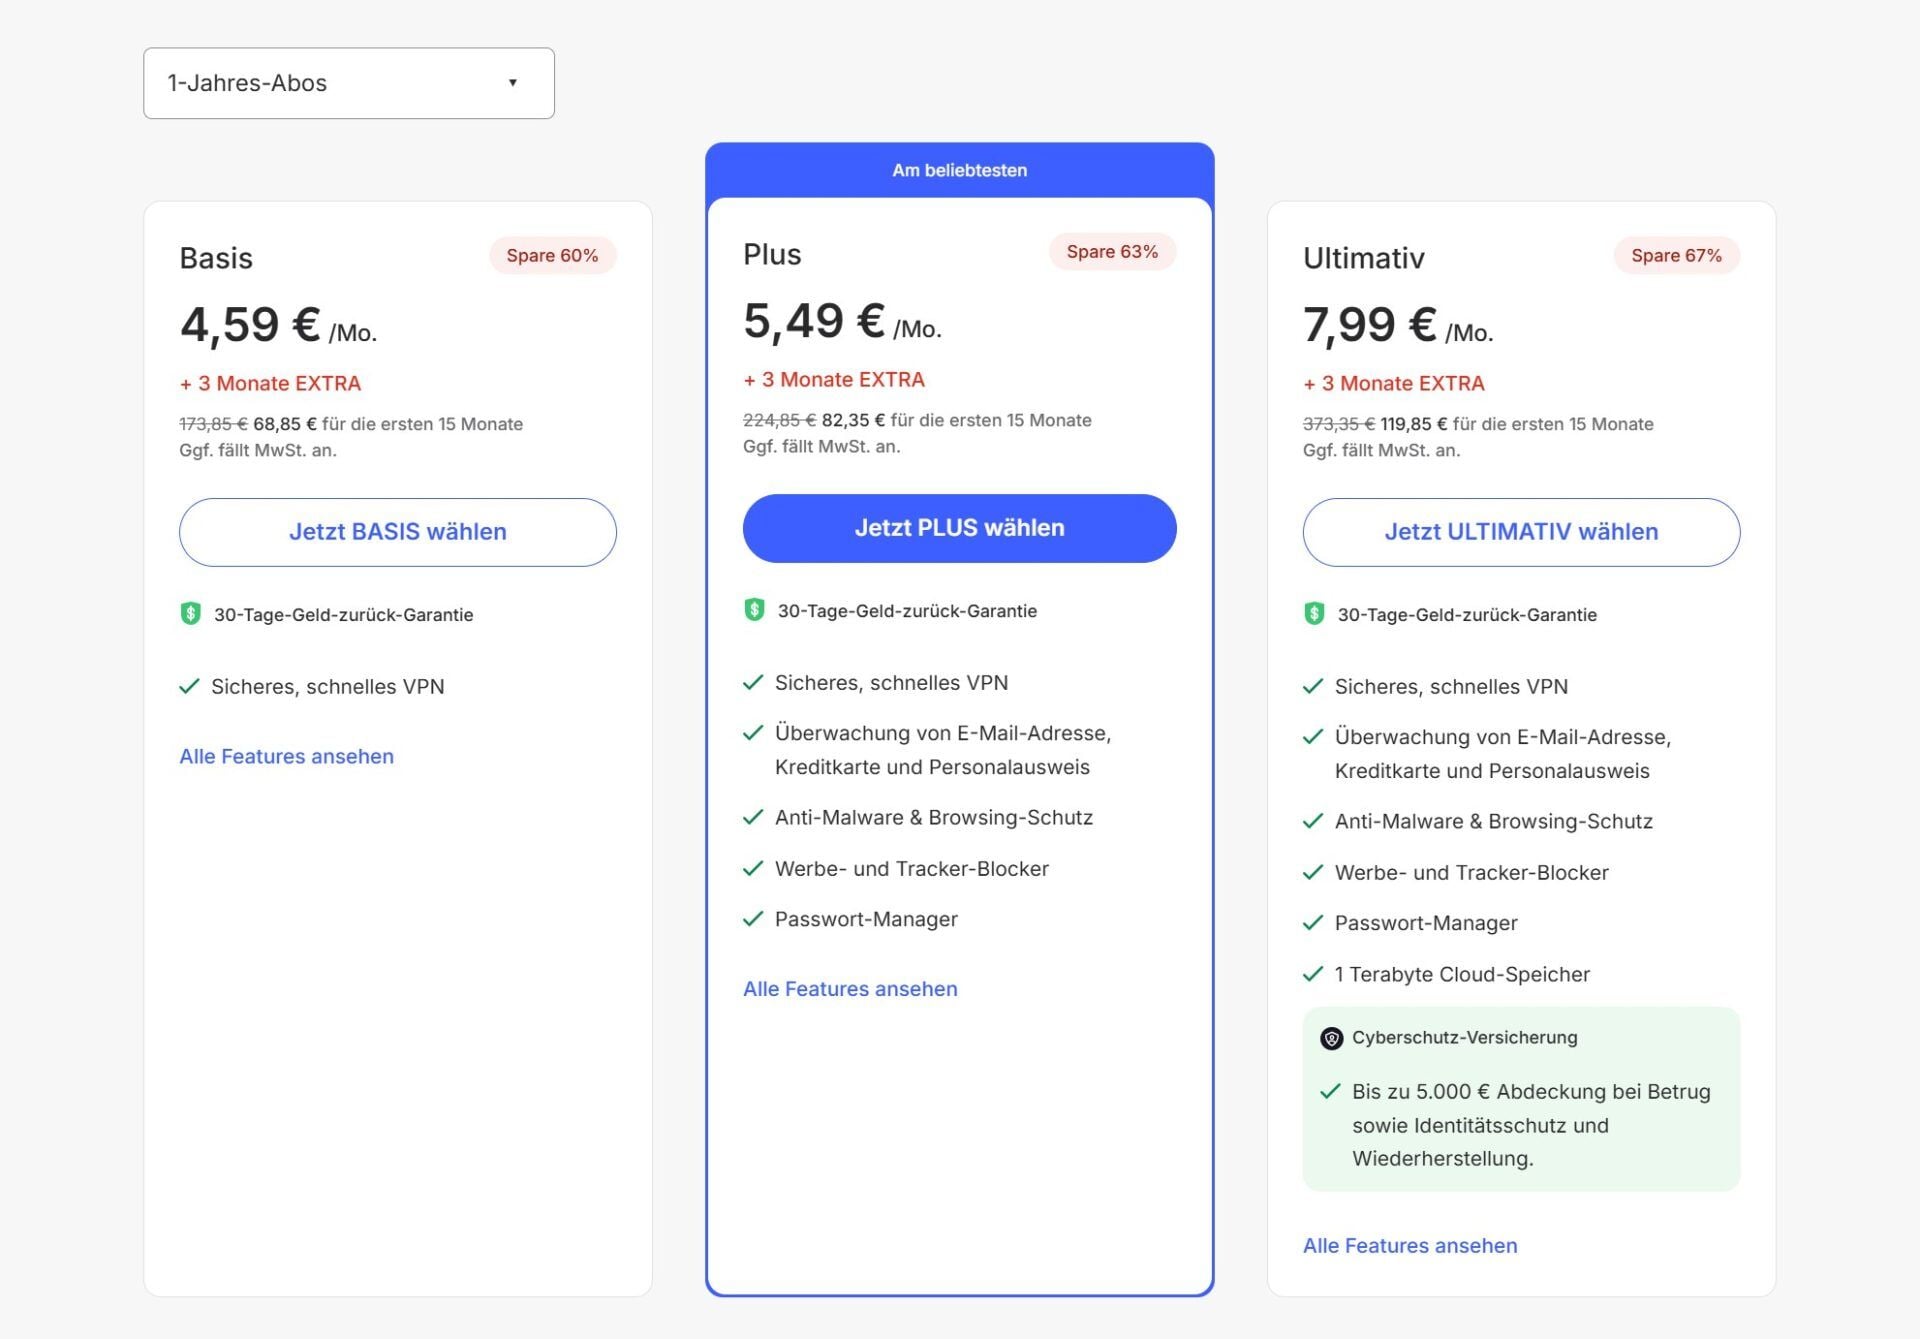Open the 1-Jahres-Abos subscription dropdown
The image size is (1920, 1339).
347,82
